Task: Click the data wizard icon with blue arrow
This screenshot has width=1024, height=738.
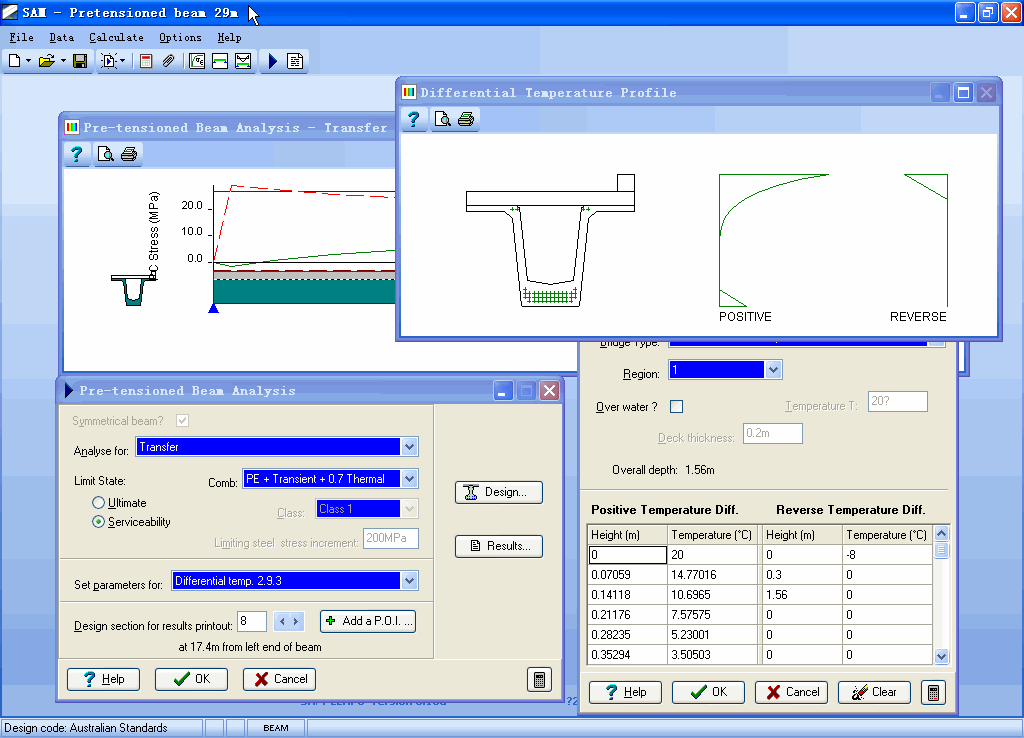Action: coord(108,61)
